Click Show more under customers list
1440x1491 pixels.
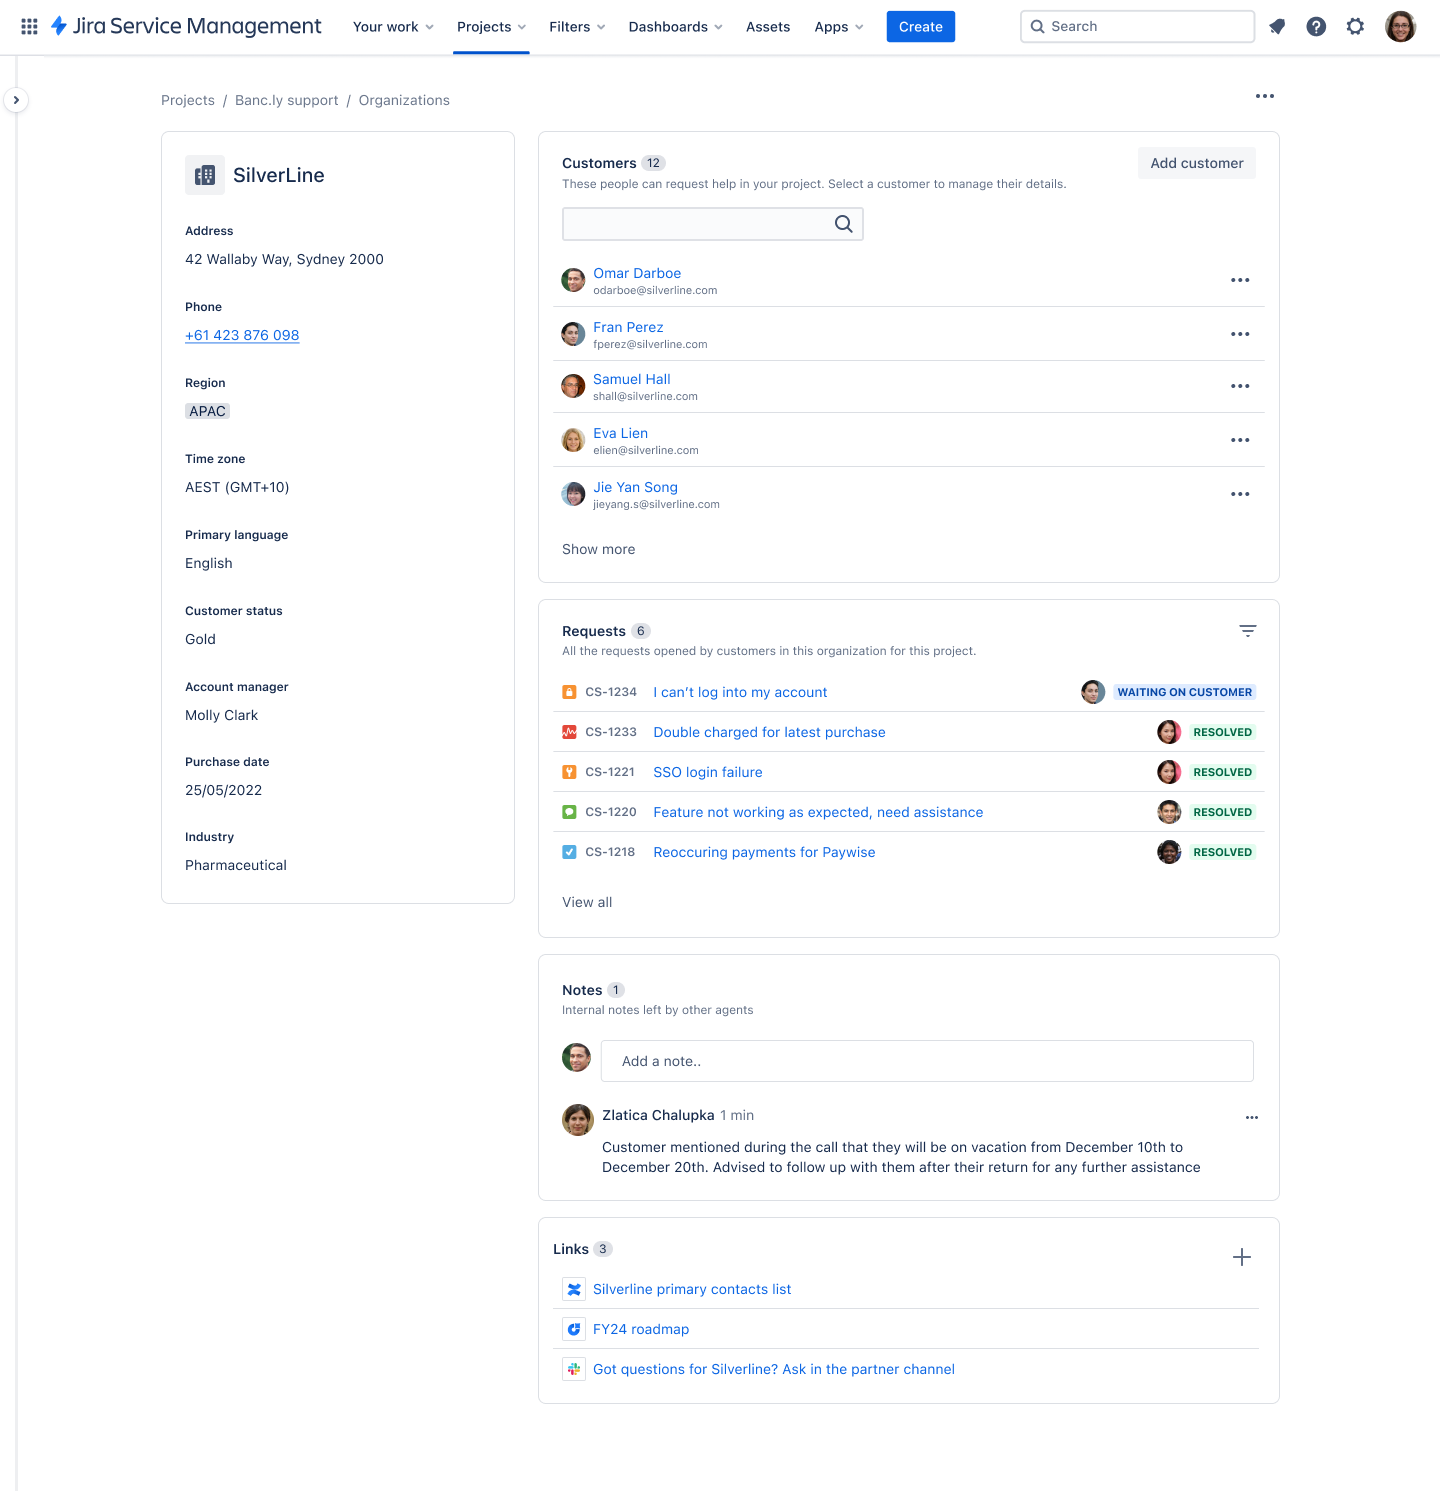click(x=598, y=549)
